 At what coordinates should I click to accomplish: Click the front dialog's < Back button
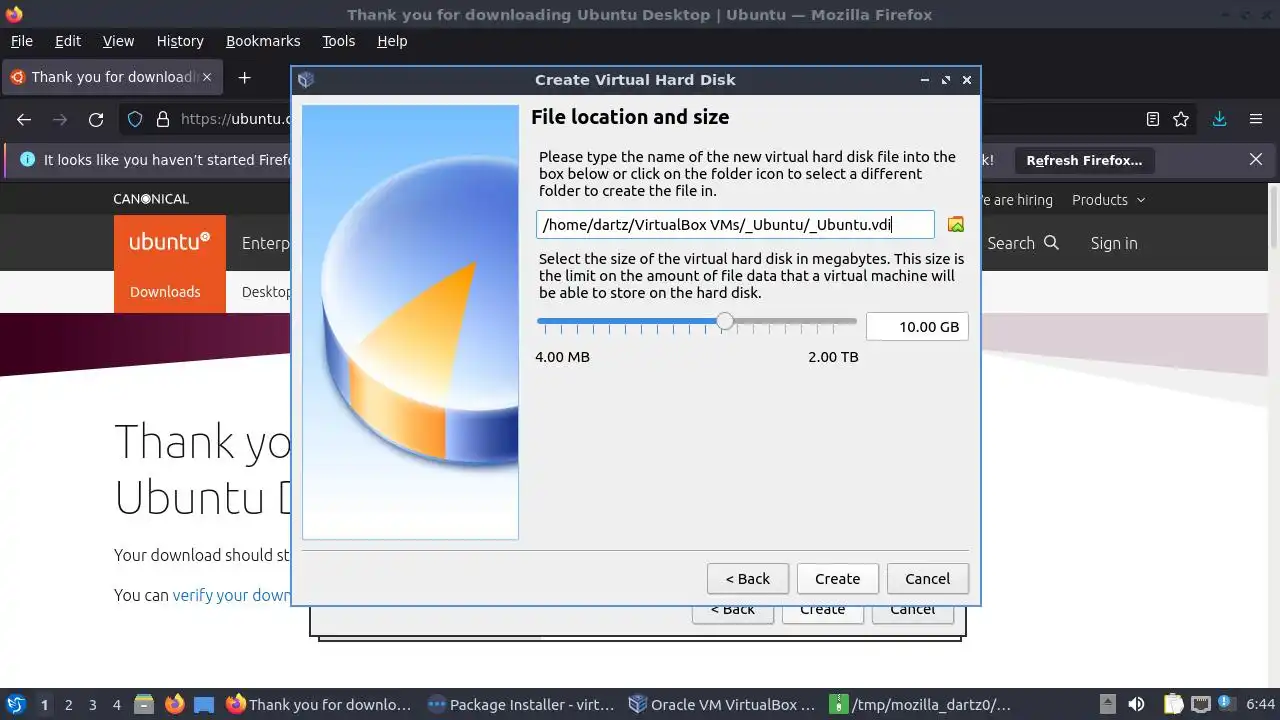click(747, 579)
